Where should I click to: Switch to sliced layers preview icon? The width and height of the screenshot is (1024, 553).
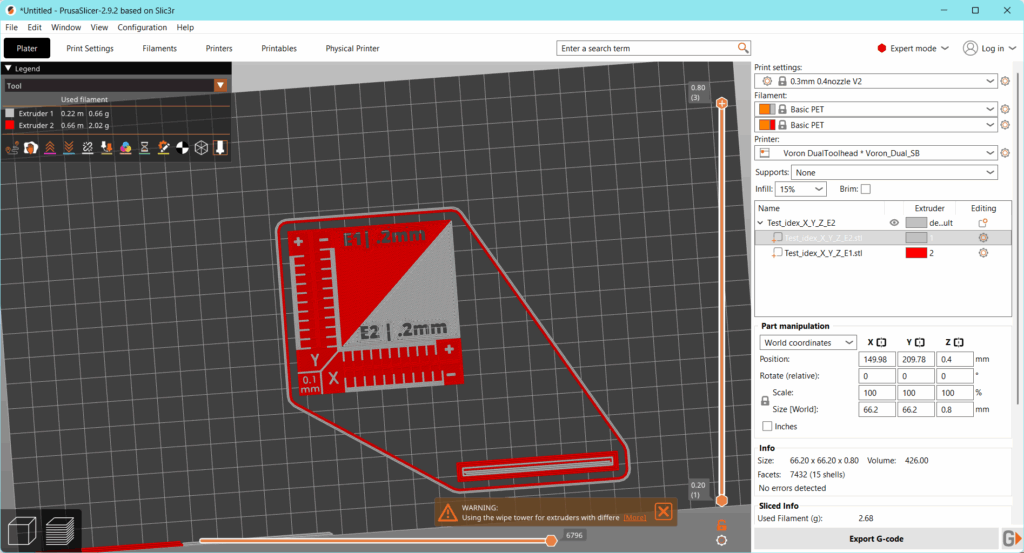(x=60, y=529)
